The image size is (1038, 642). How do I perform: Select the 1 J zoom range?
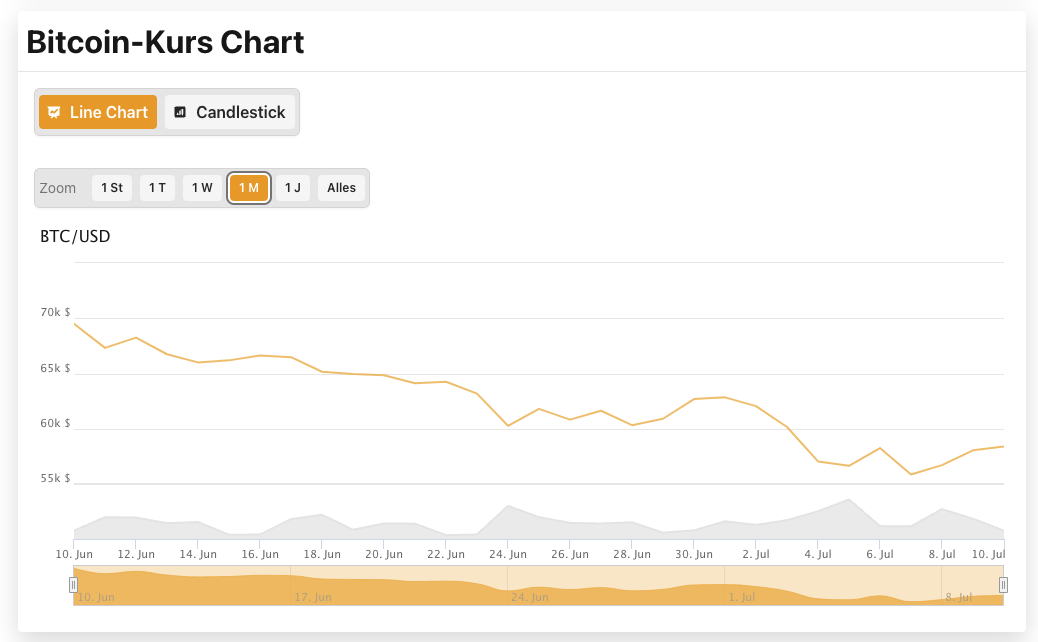pos(292,188)
